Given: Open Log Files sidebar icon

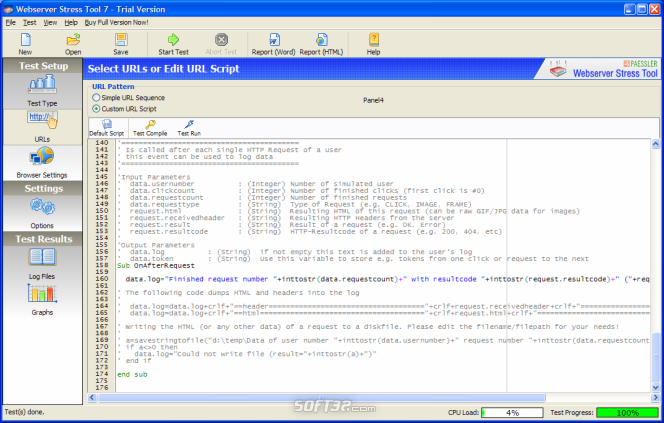Looking at the screenshot, I should tap(42, 257).
